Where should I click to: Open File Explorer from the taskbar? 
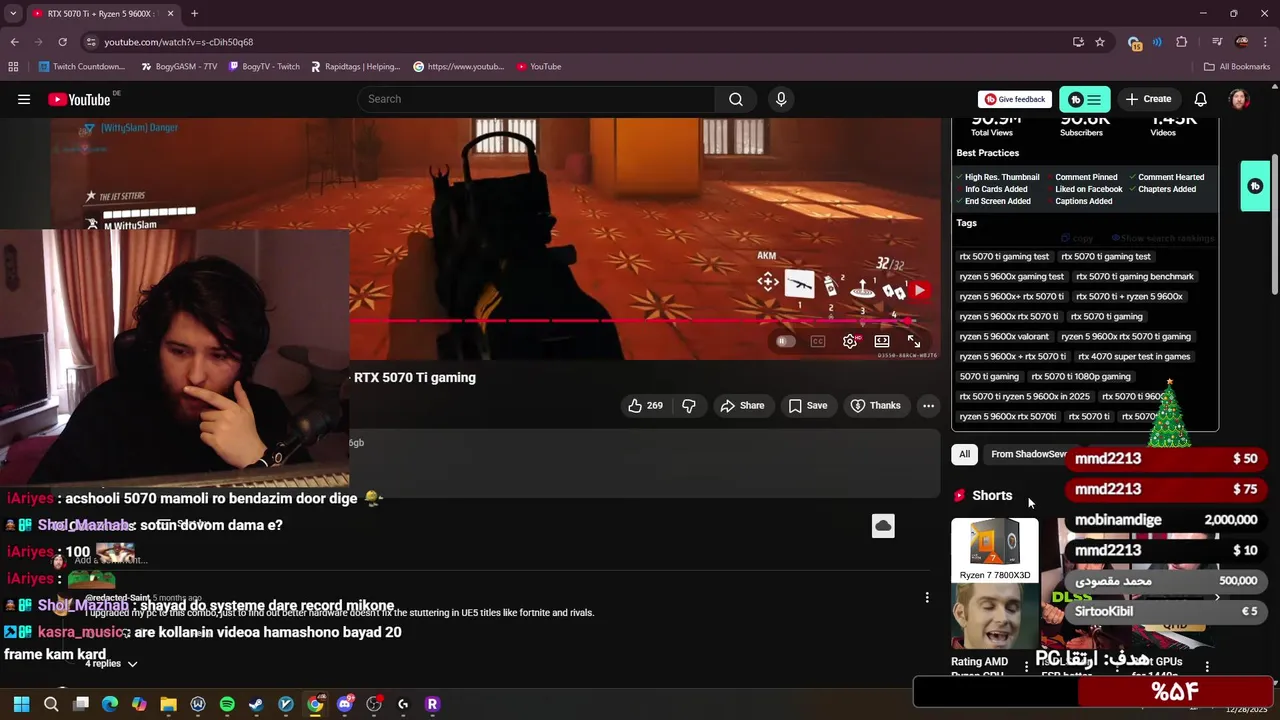[x=168, y=704]
